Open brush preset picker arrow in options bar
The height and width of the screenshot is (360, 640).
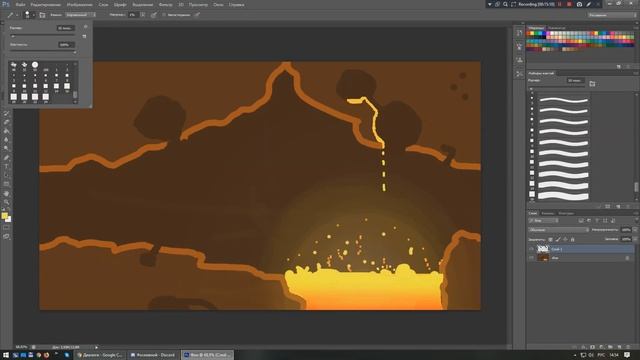(x=33, y=15)
